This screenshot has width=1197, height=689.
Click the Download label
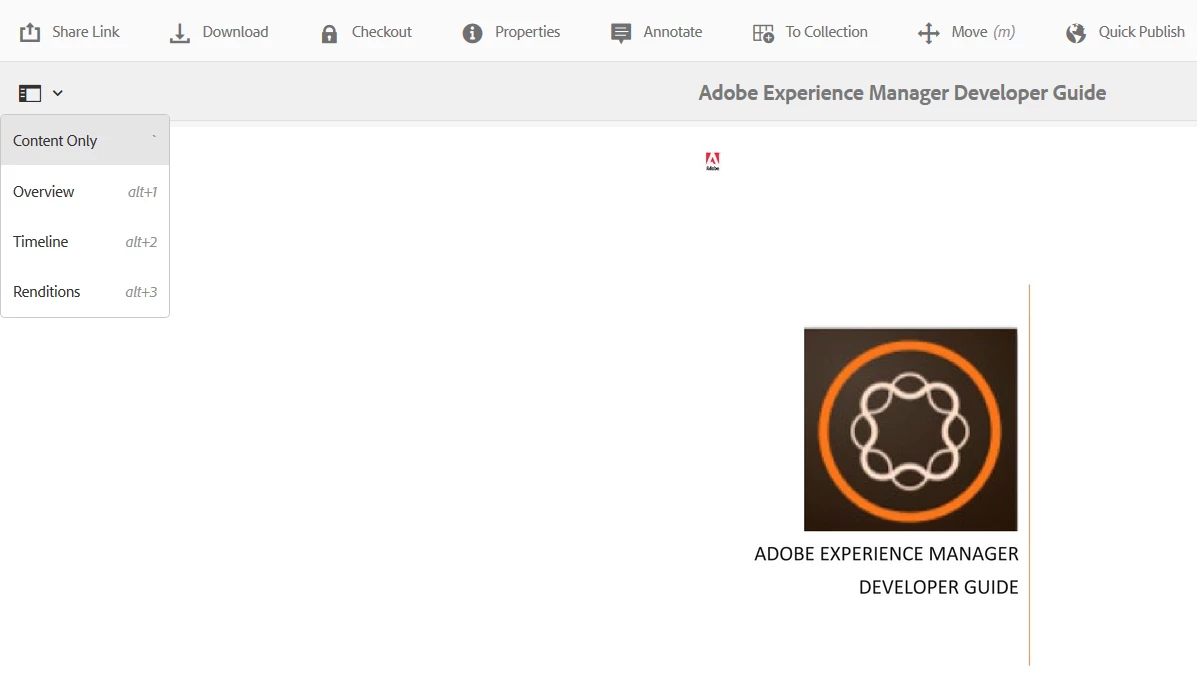pyautogui.click(x=235, y=32)
